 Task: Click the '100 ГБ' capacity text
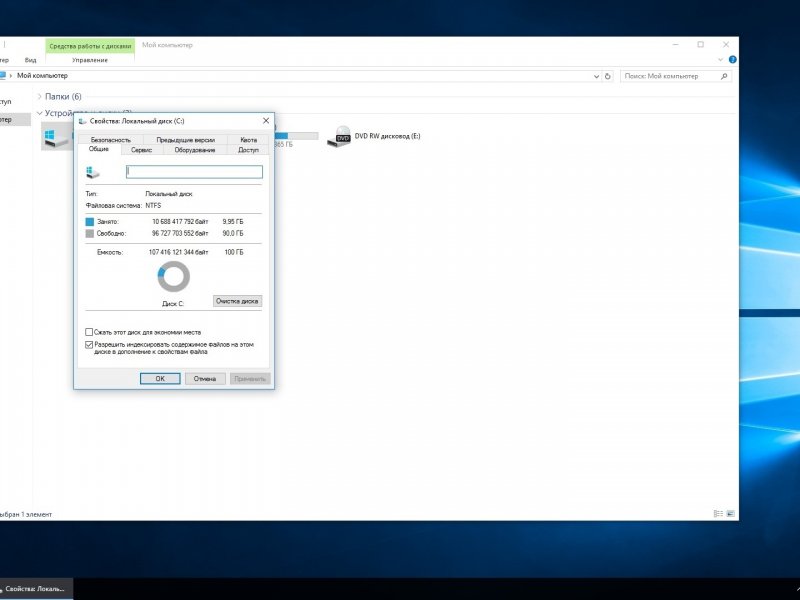pyautogui.click(x=234, y=253)
